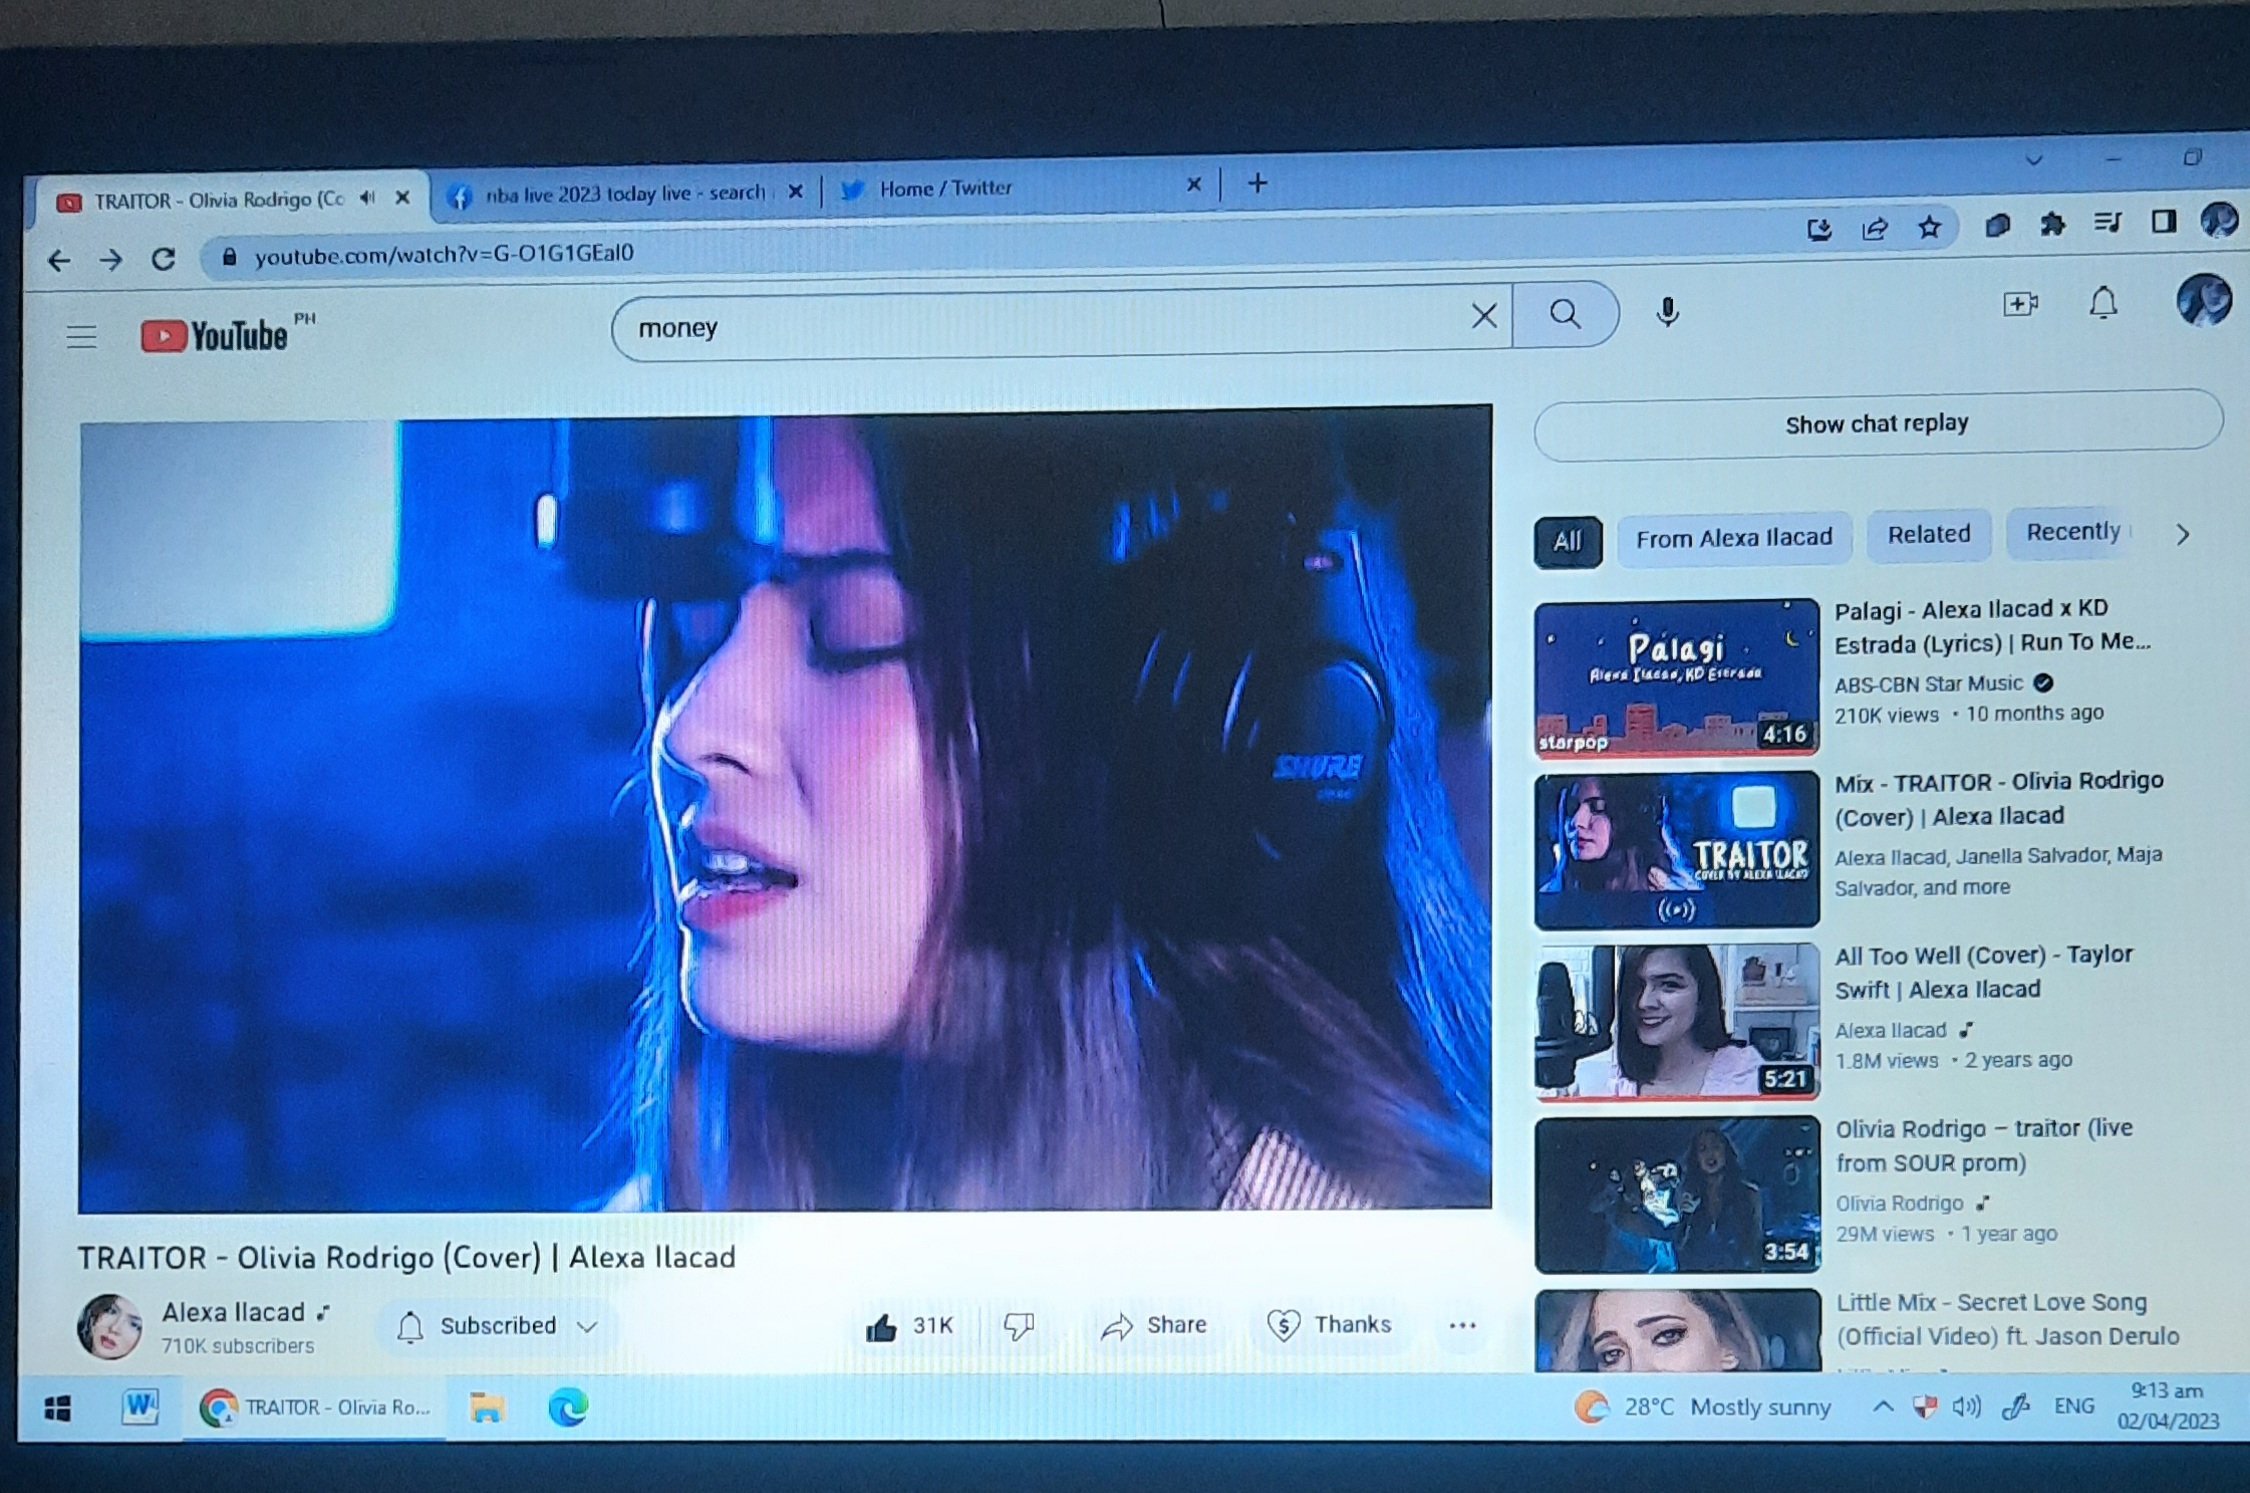Open the YouTube notifications bell
Viewport: 2250px width, 1493px height.
[2103, 303]
